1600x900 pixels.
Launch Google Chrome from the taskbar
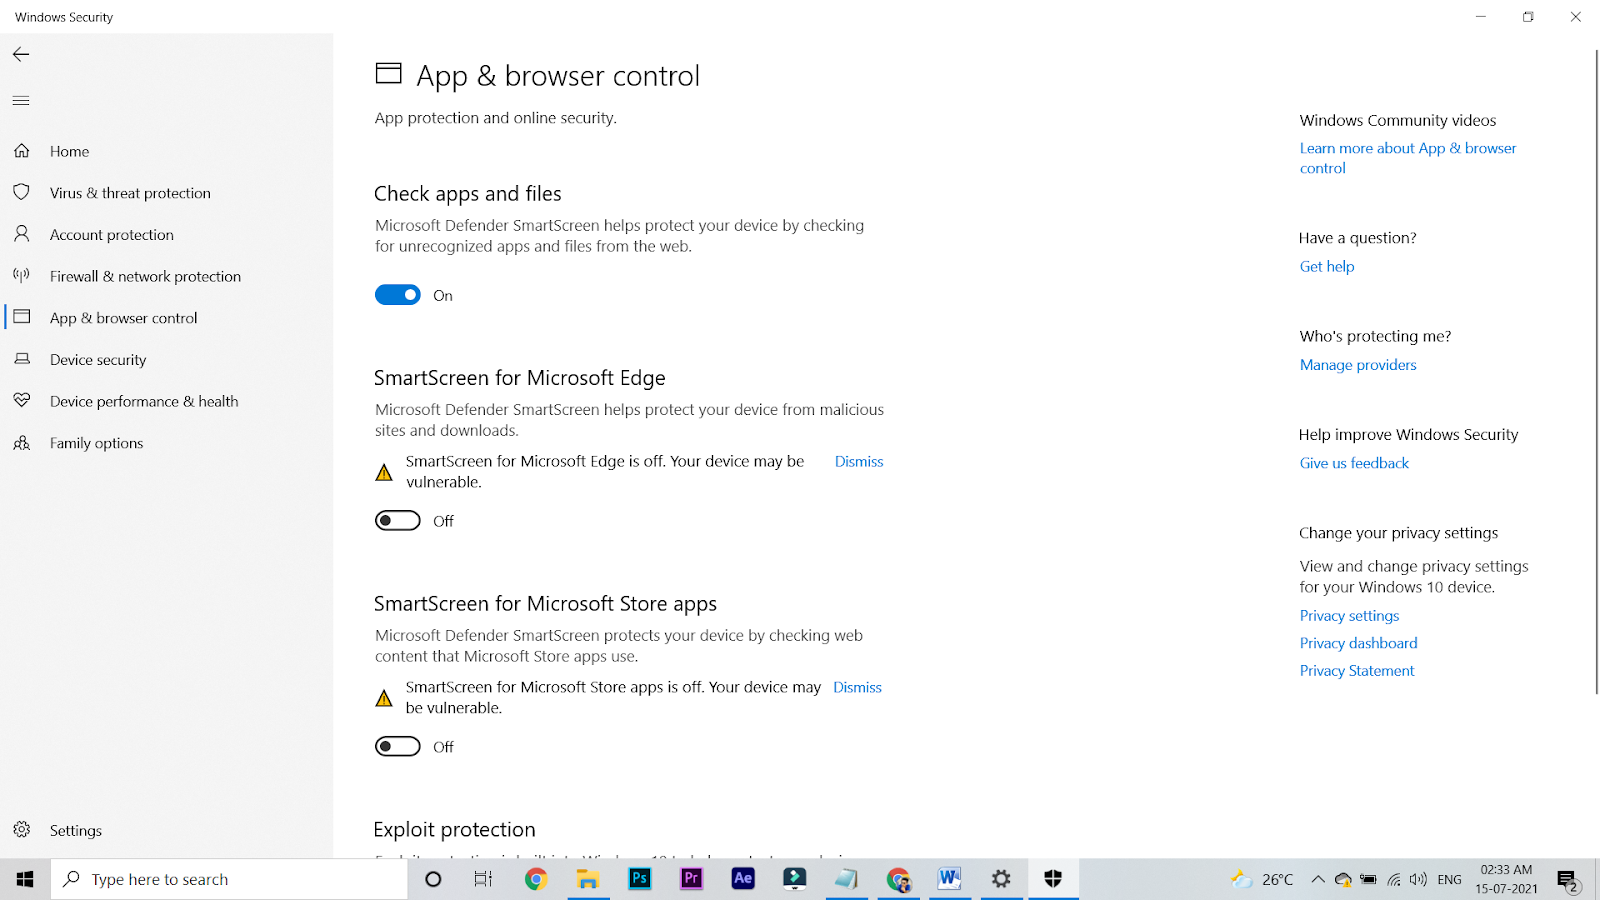pyautogui.click(x=536, y=879)
